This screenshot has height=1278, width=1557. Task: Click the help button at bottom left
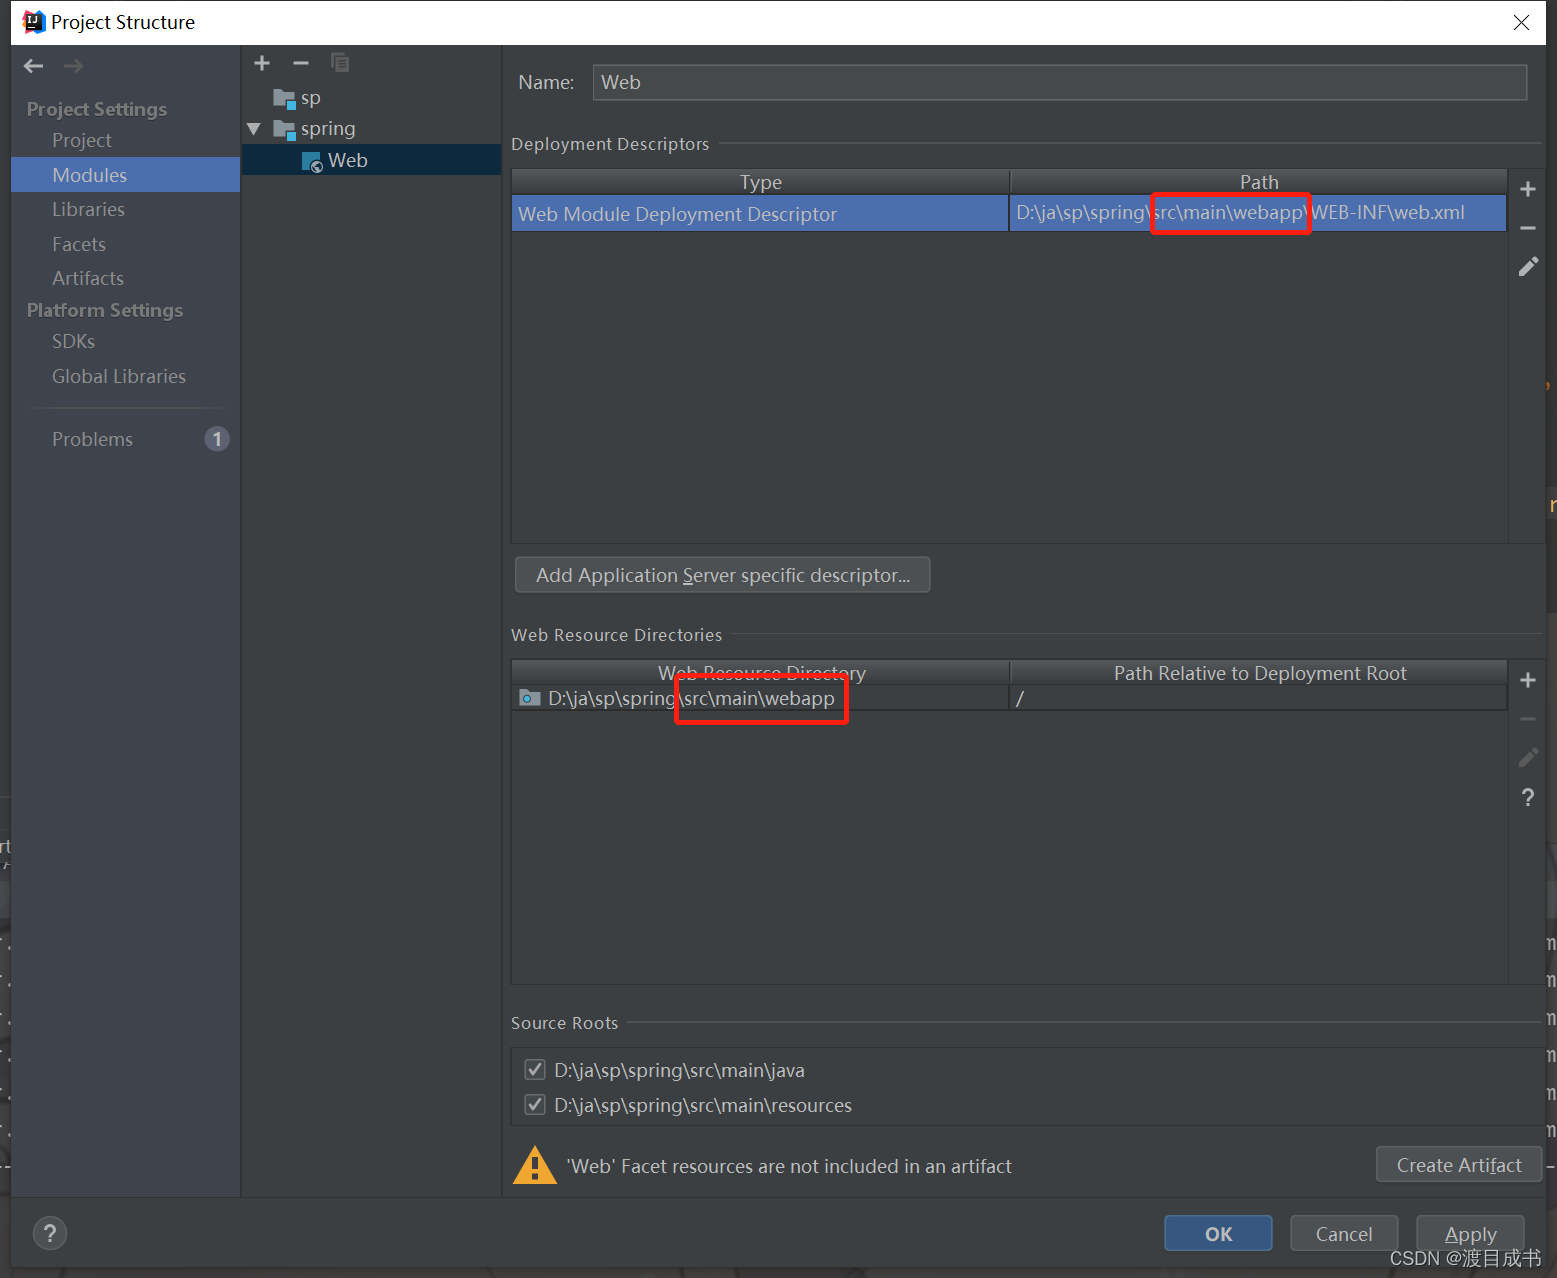50,1233
